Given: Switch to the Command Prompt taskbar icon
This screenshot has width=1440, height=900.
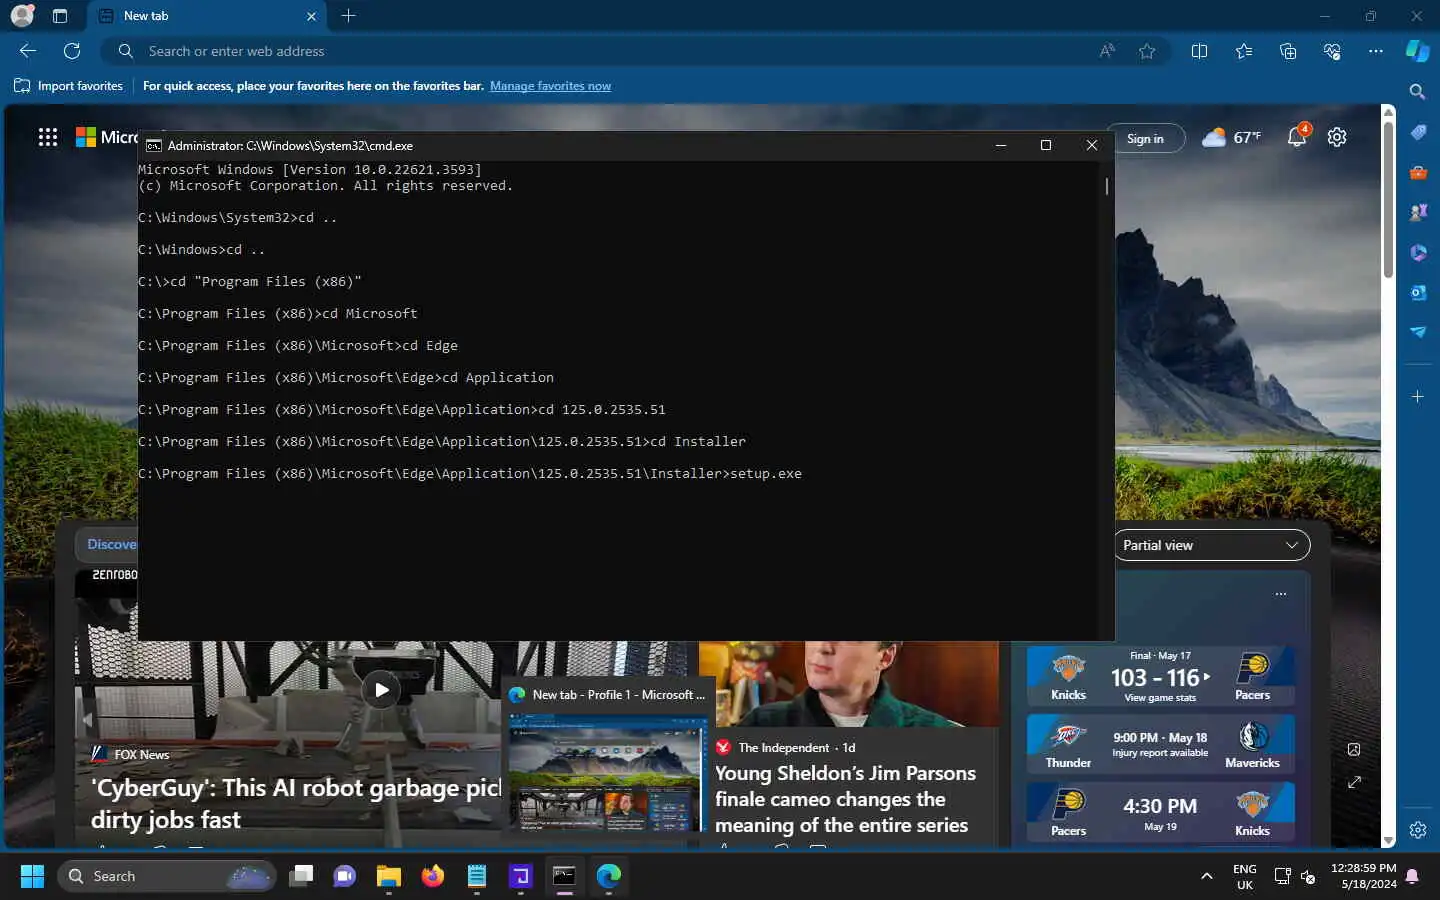Looking at the screenshot, I should point(565,876).
